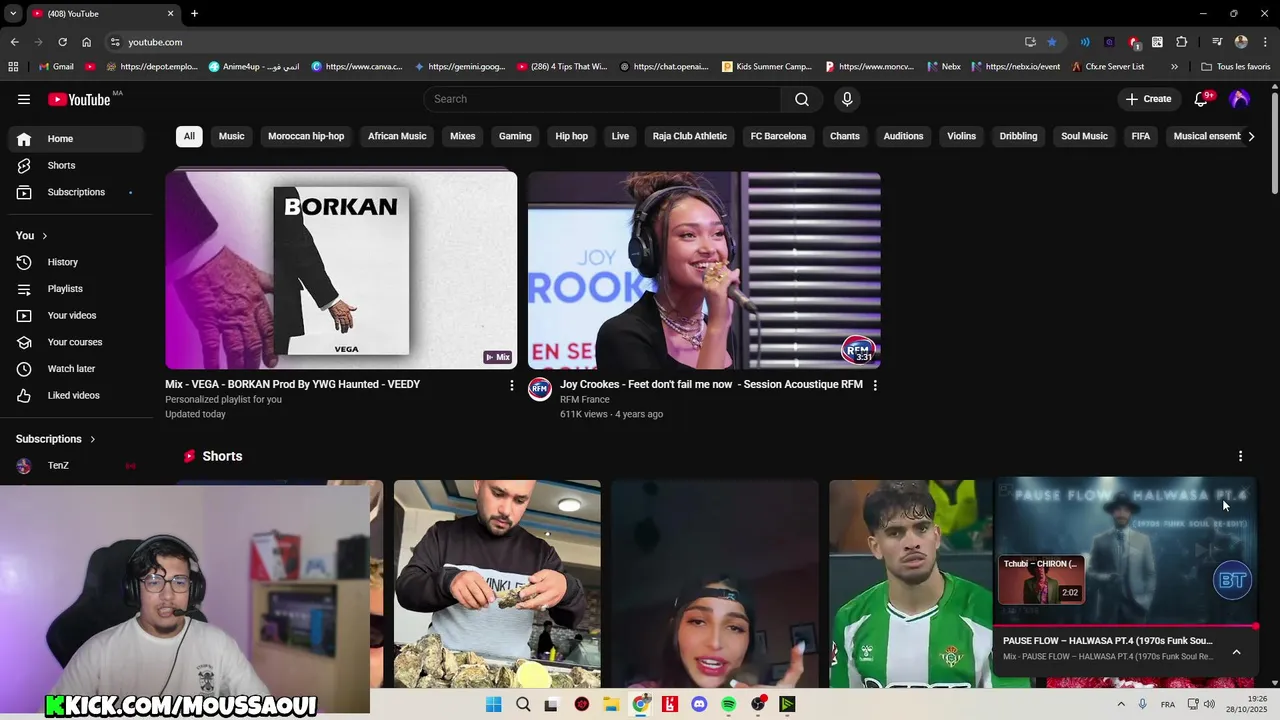The image size is (1280, 720).
Task: Select the Gaming filter chip
Action: tap(515, 136)
